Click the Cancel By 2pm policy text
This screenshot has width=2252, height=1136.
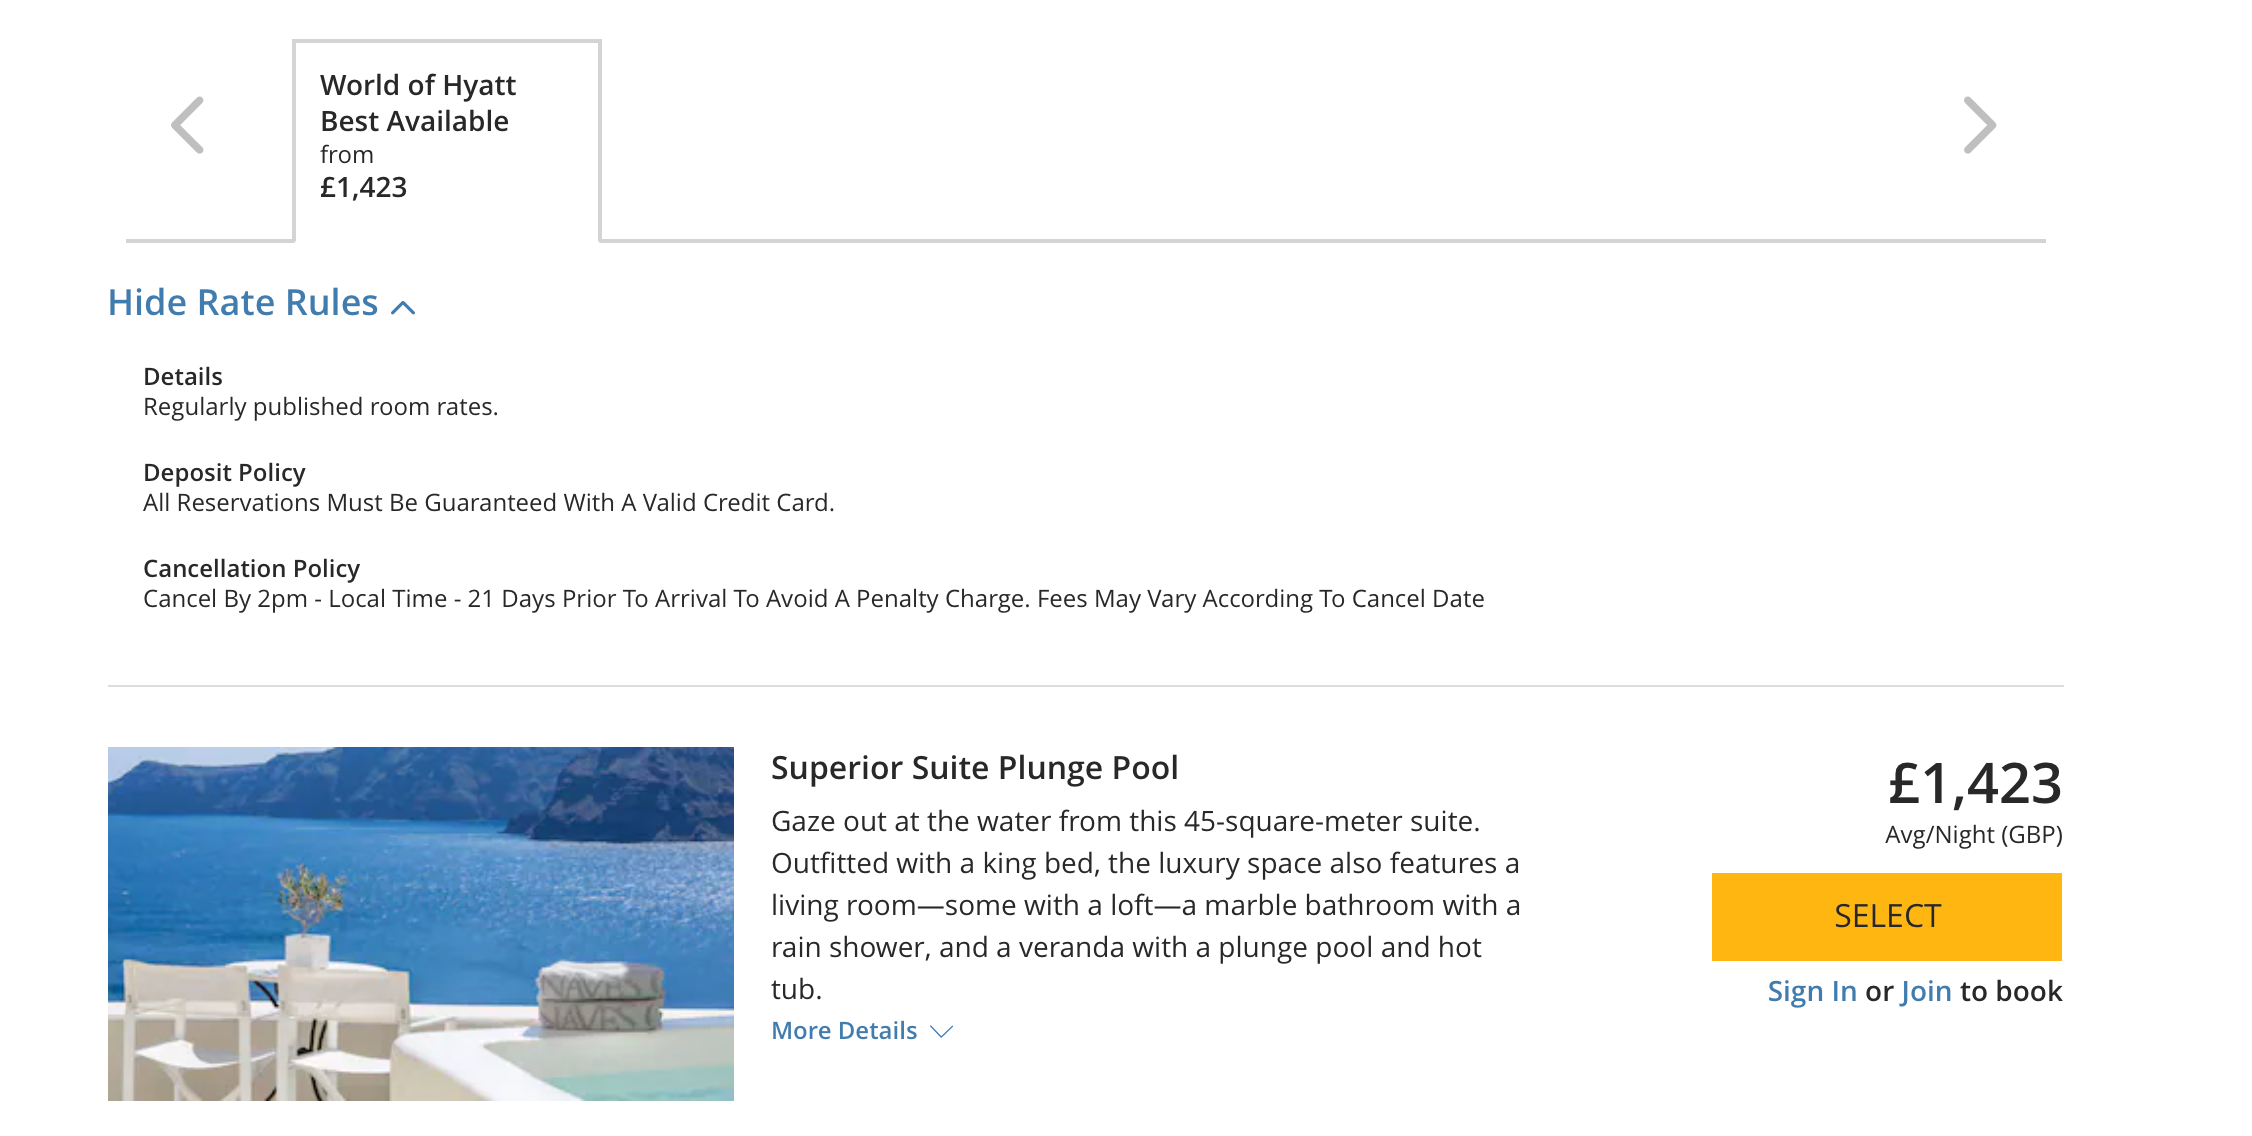[814, 599]
